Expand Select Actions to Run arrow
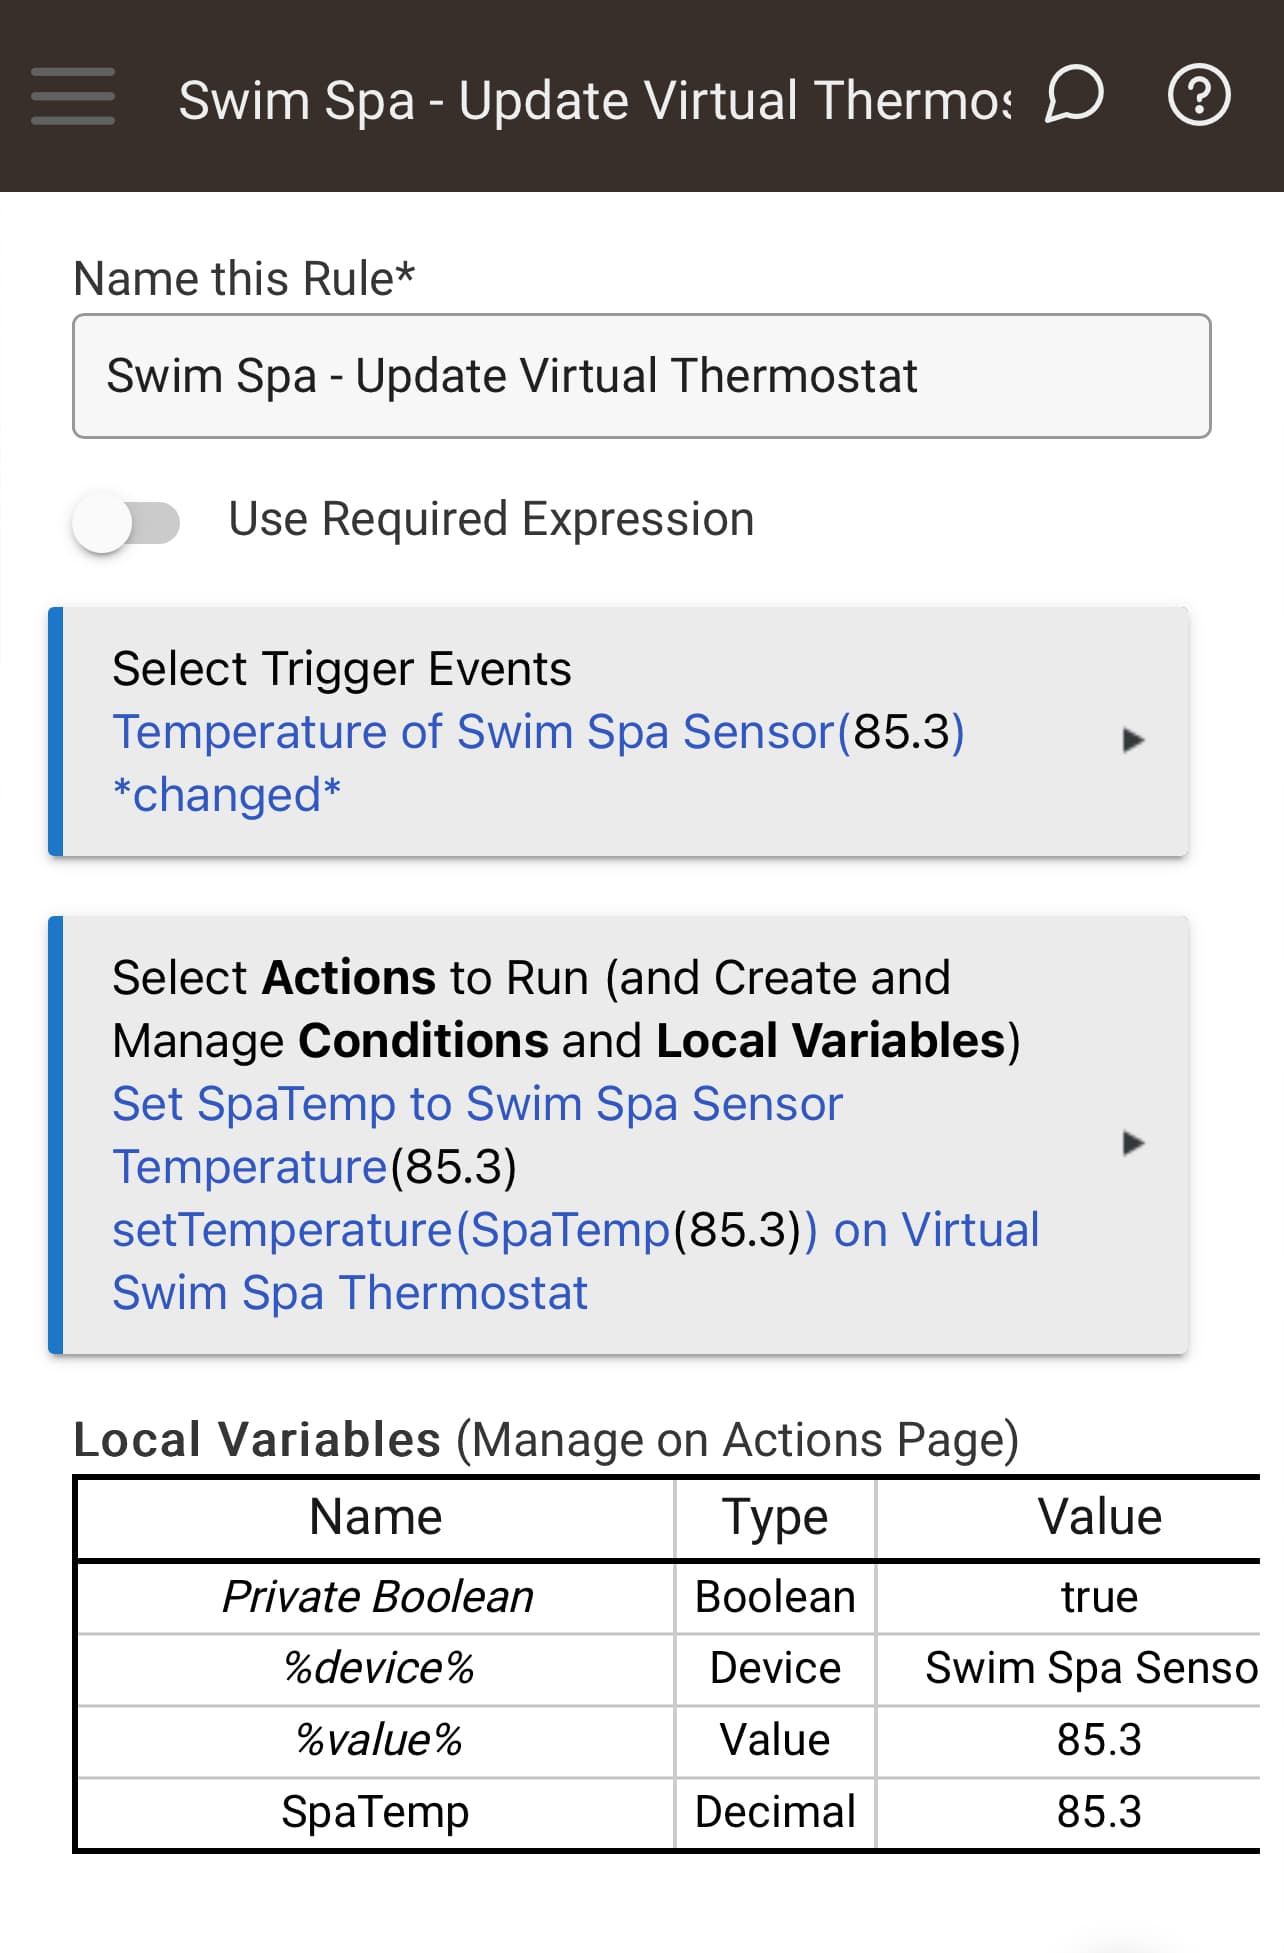Viewport: 1284px width, 1953px height. [x=1132, y=1143]
